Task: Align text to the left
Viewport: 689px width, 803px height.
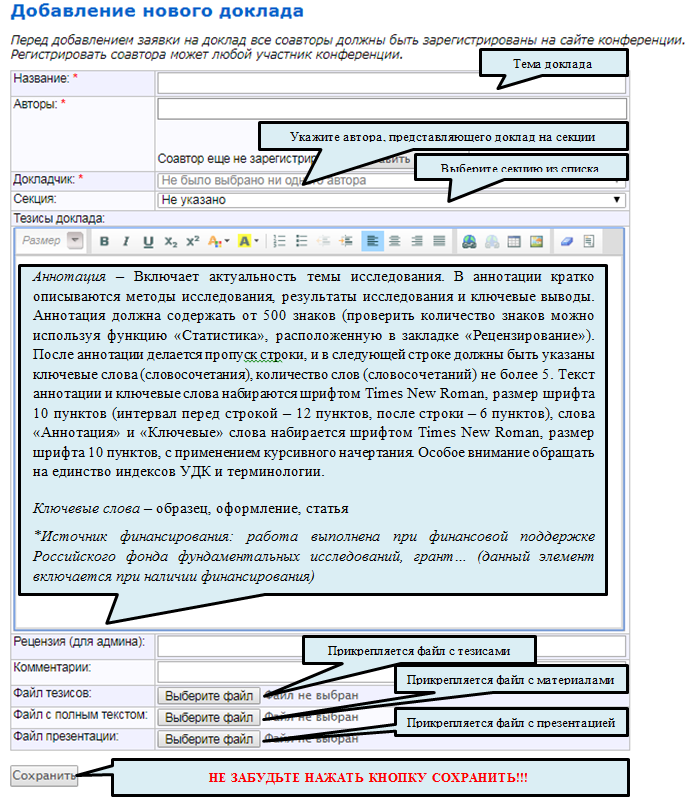Action: coord(372,241)
